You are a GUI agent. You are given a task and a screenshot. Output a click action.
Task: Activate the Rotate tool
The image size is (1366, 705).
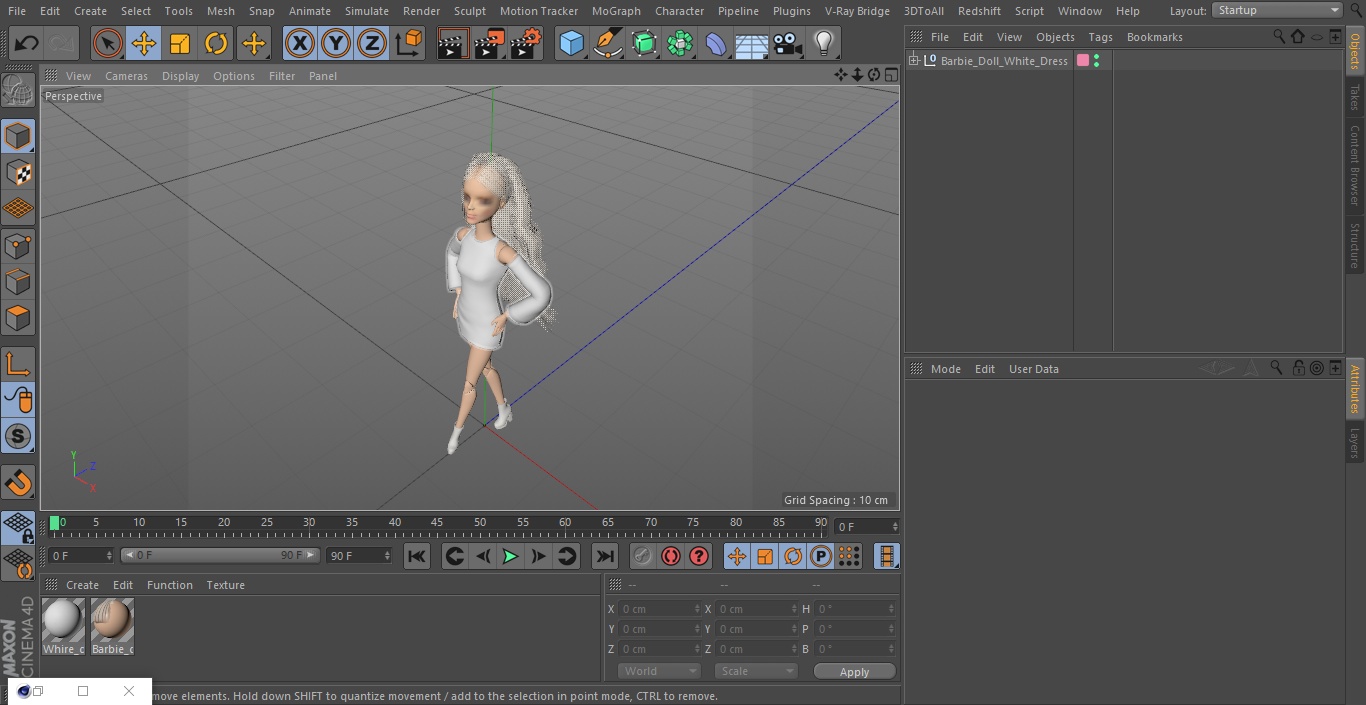click(216, 43)
